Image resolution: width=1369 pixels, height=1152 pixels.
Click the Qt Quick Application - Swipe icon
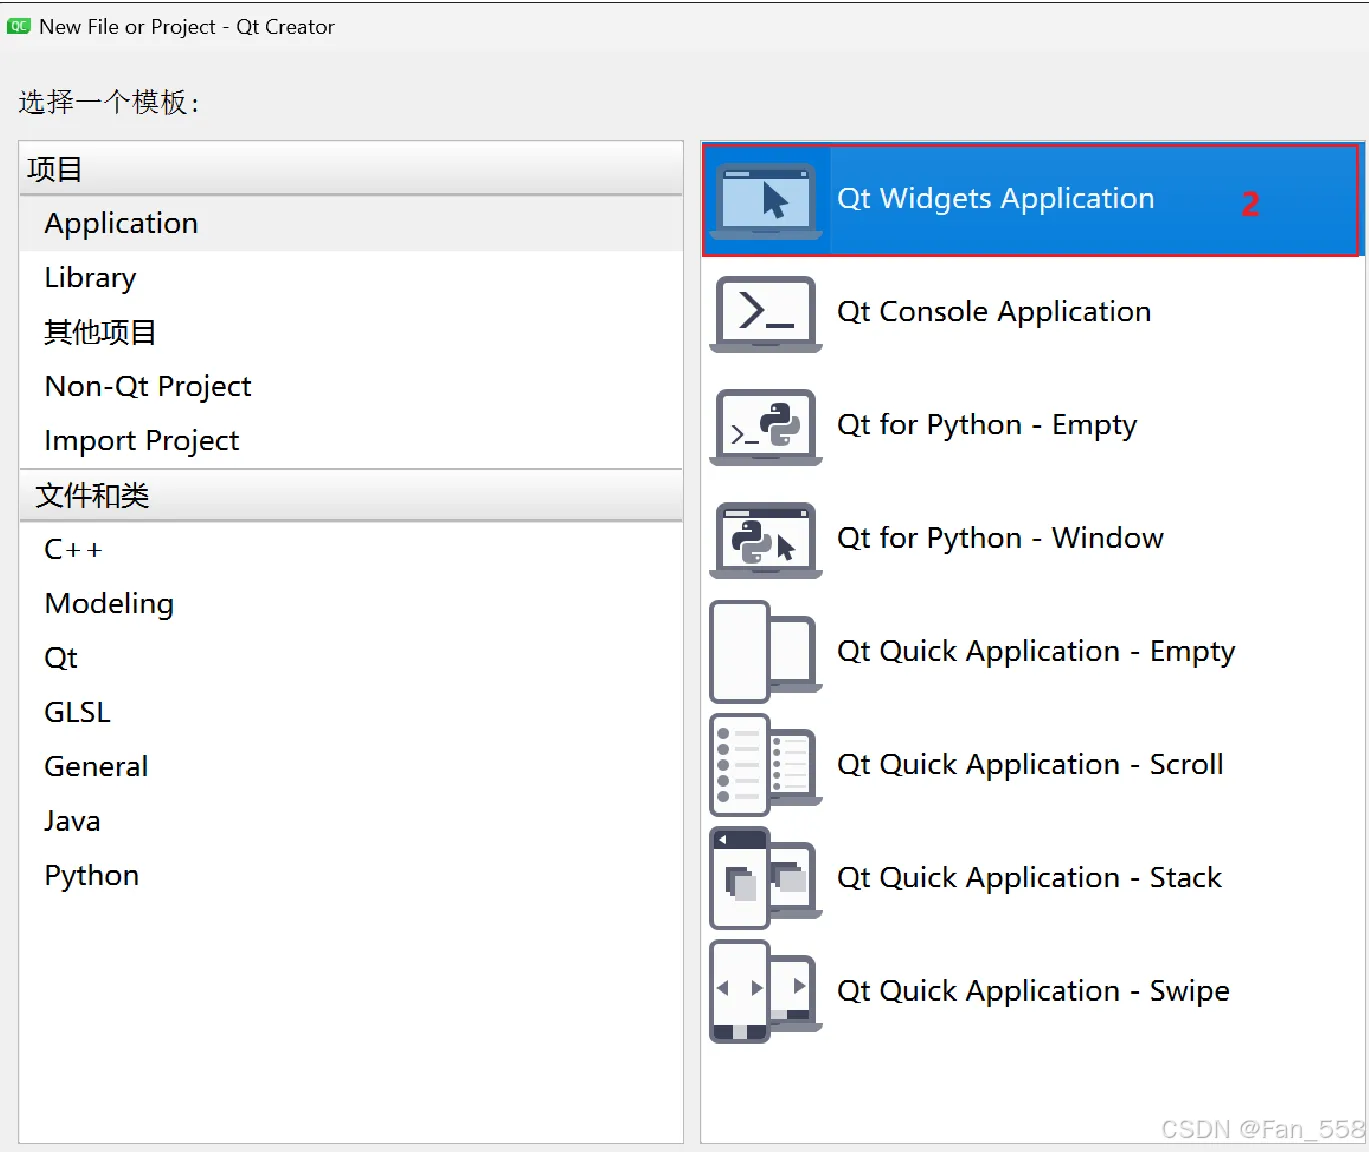pyautogui.click(x=766, y=991)
